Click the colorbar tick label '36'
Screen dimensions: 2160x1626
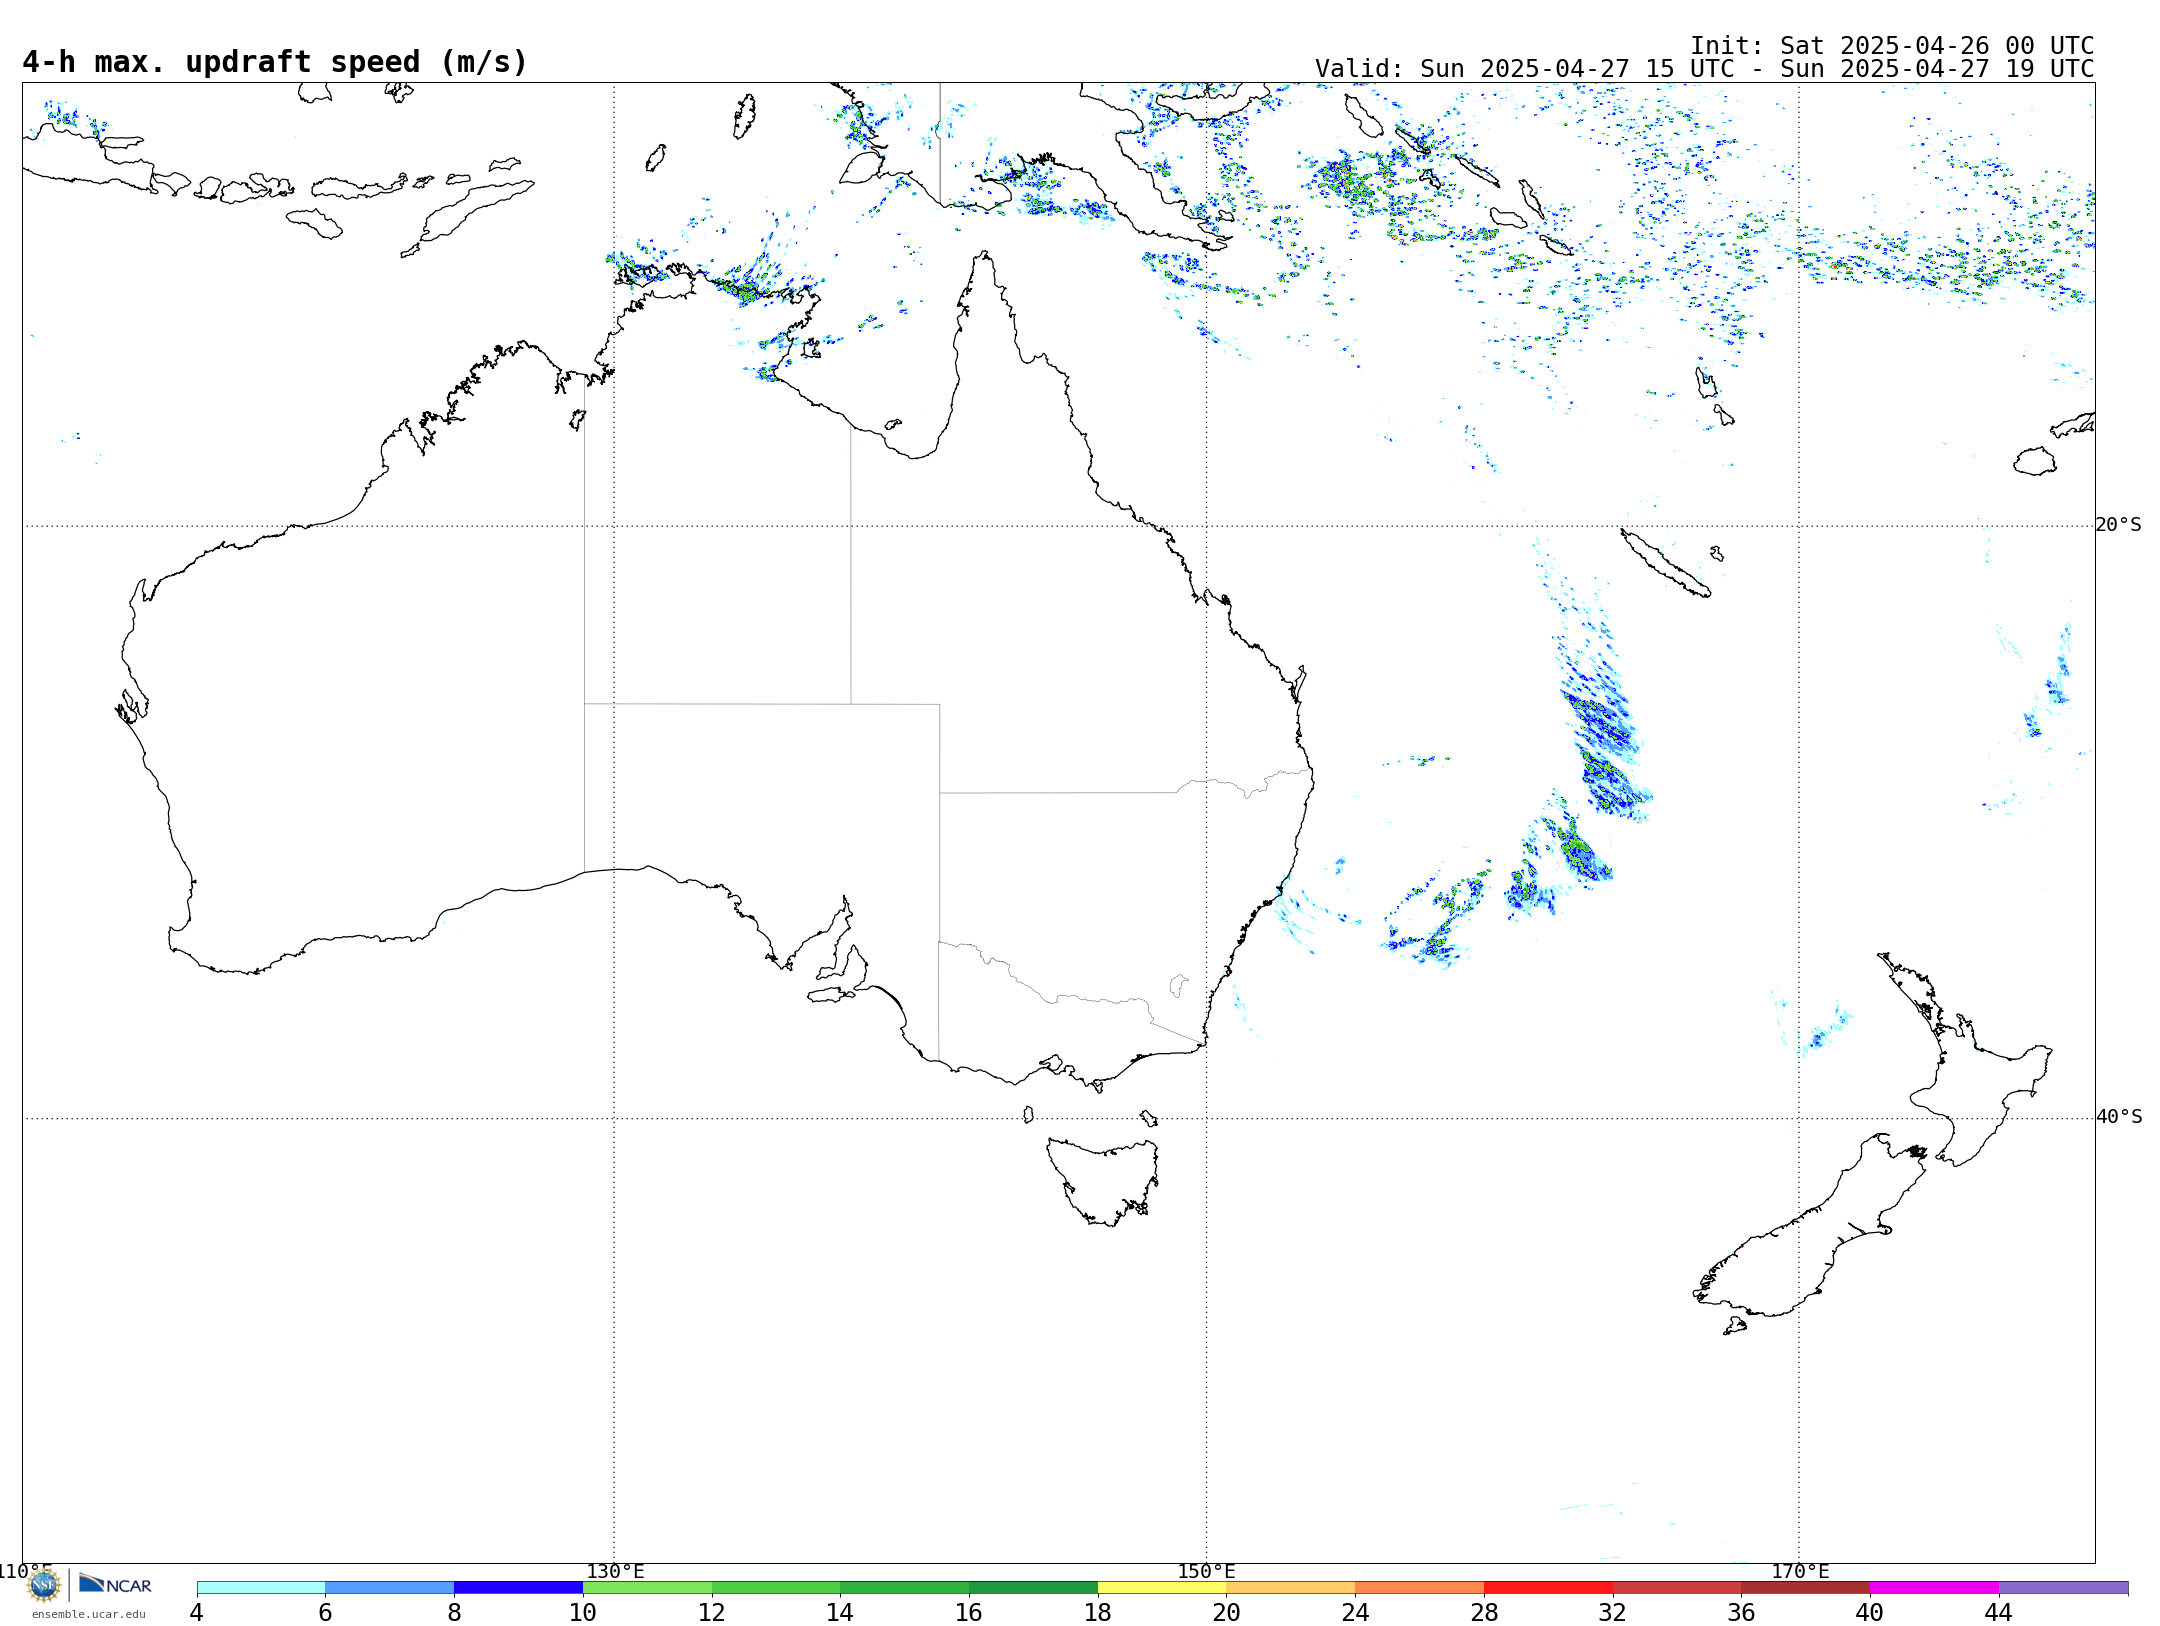point(1741,1612)
